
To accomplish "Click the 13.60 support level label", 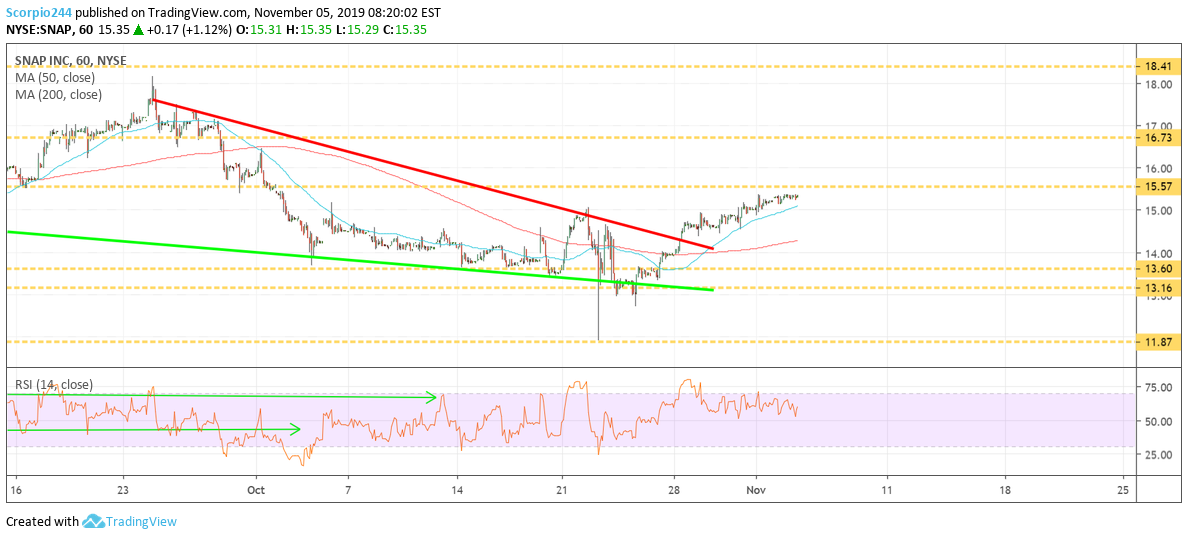I will [1155, 269].
